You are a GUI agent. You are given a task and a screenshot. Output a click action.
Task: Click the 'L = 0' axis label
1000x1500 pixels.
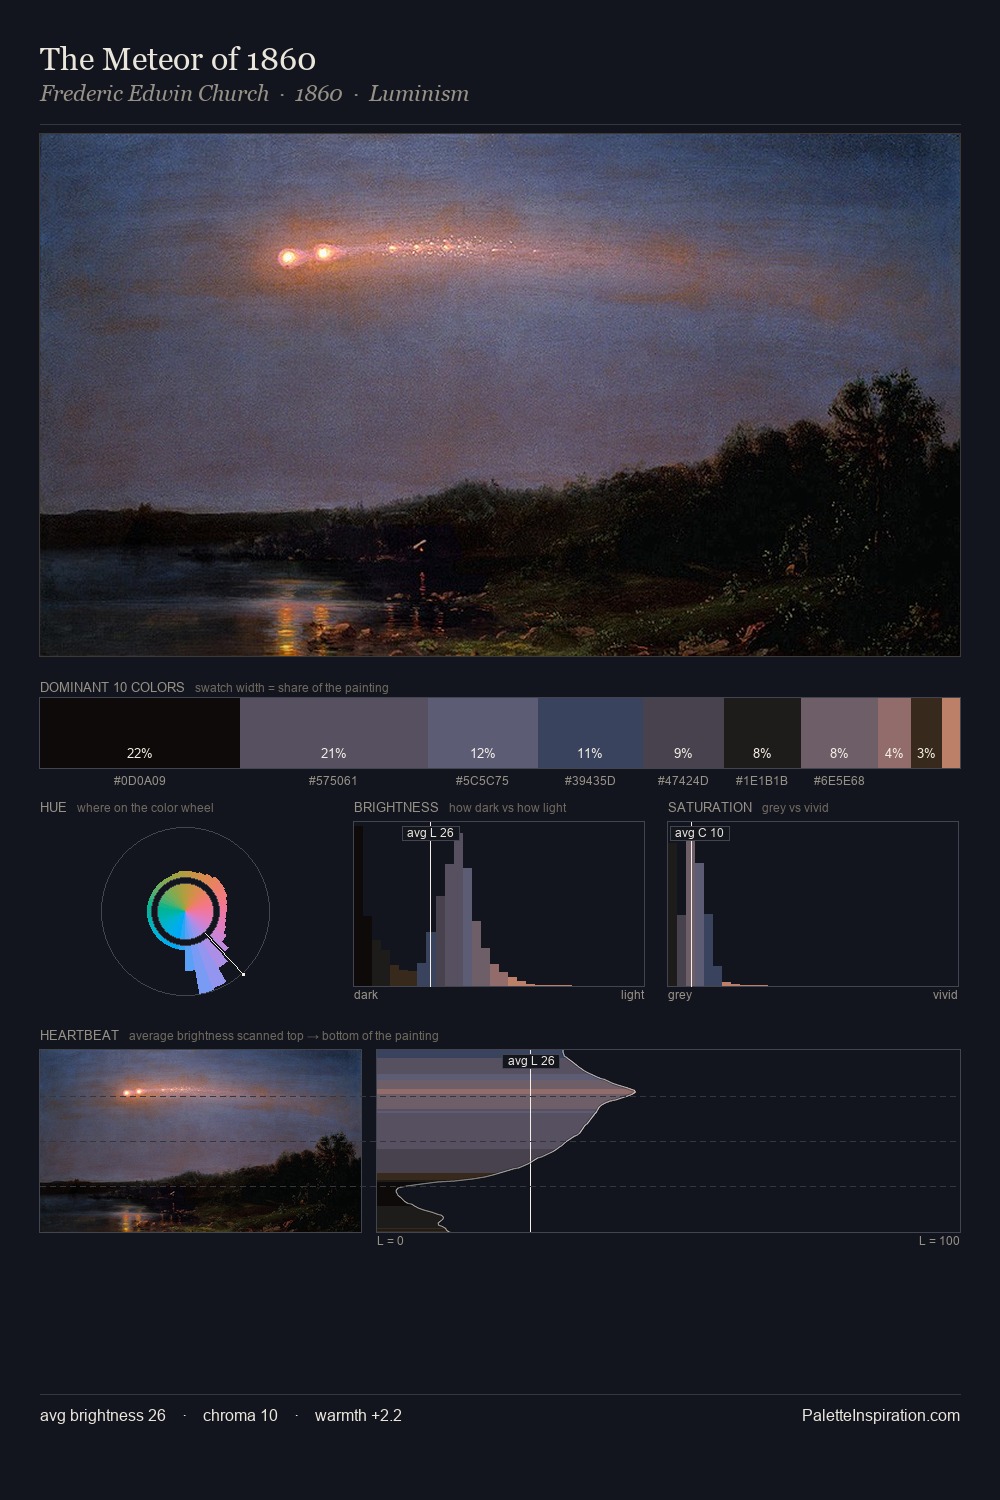coord(390,1240)
